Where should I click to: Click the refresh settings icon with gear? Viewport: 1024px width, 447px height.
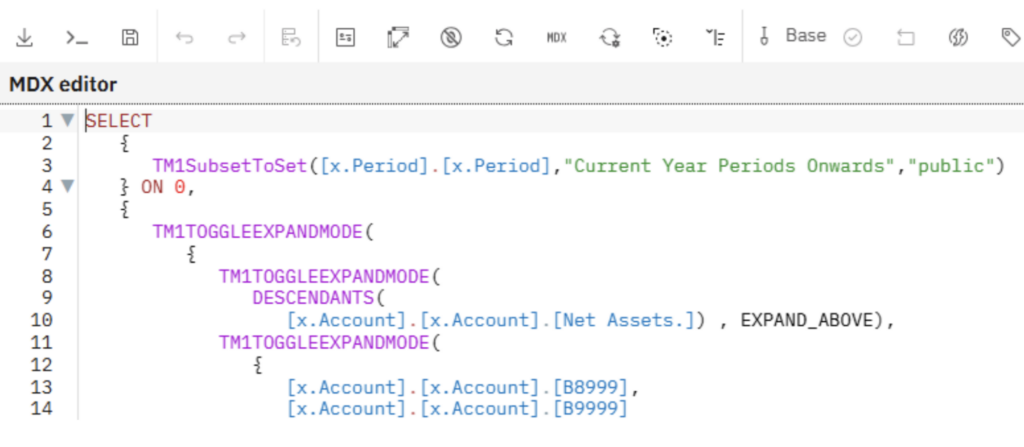tap(609, 37)
